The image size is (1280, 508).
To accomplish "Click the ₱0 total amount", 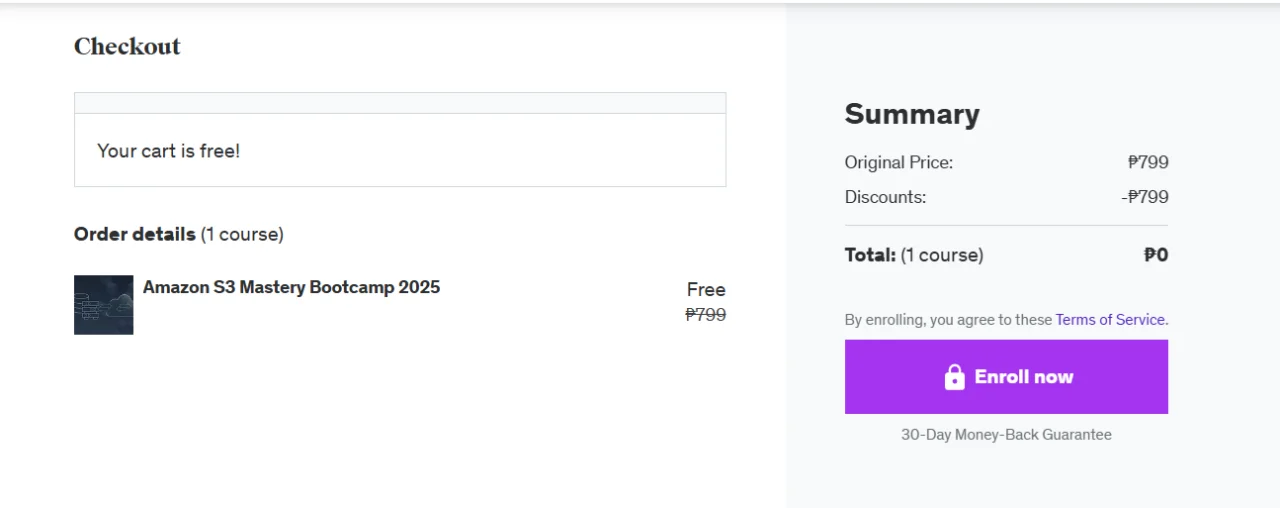I will [1156, 255].
